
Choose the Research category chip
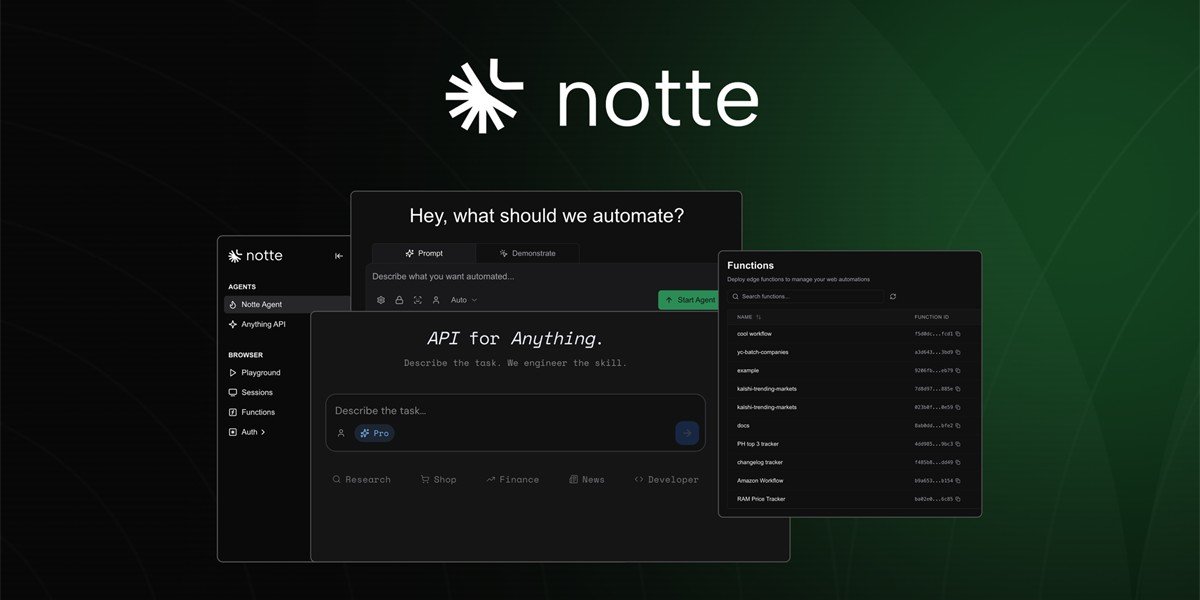click(x=361, y=480)
